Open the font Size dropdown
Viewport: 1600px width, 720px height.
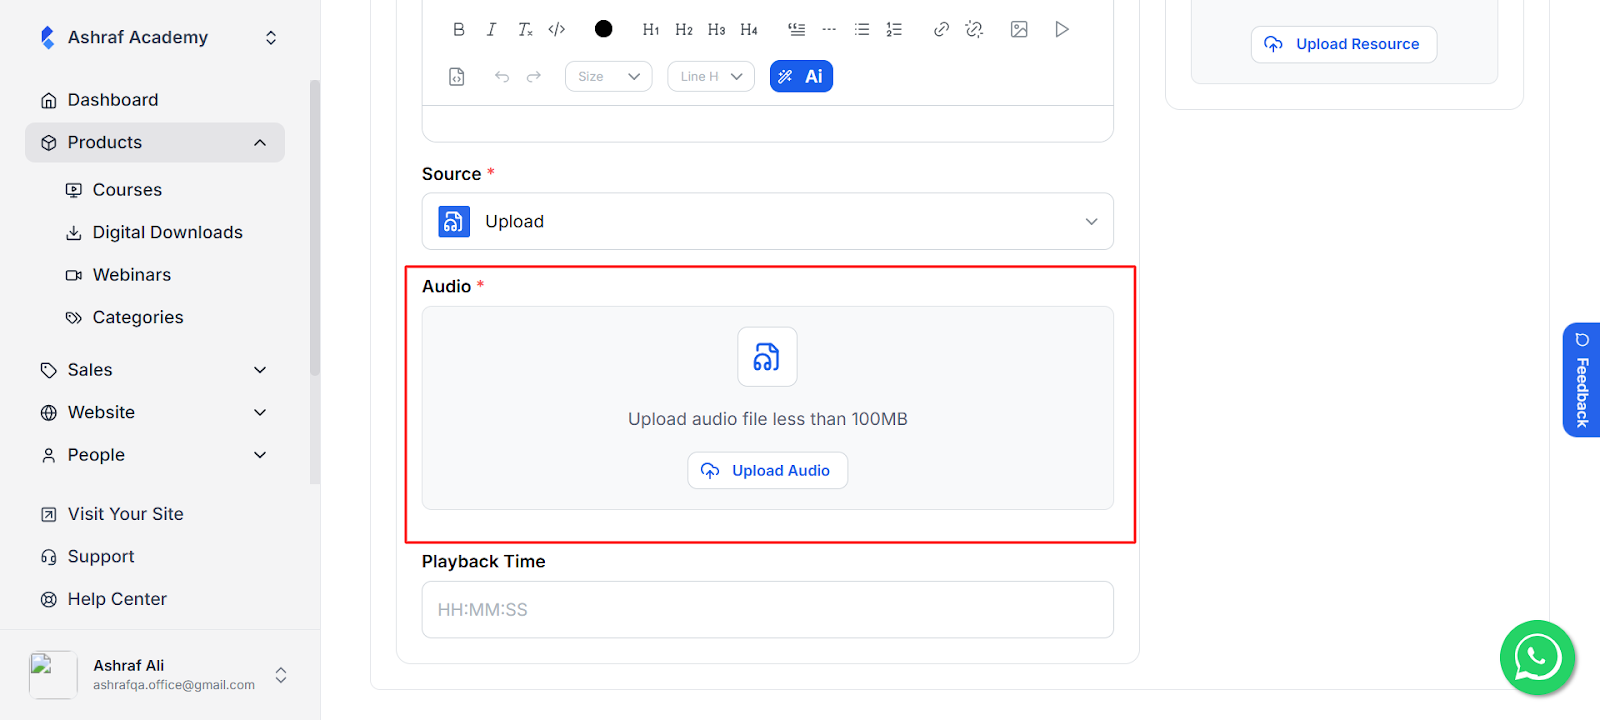click(x=608, y=76)
